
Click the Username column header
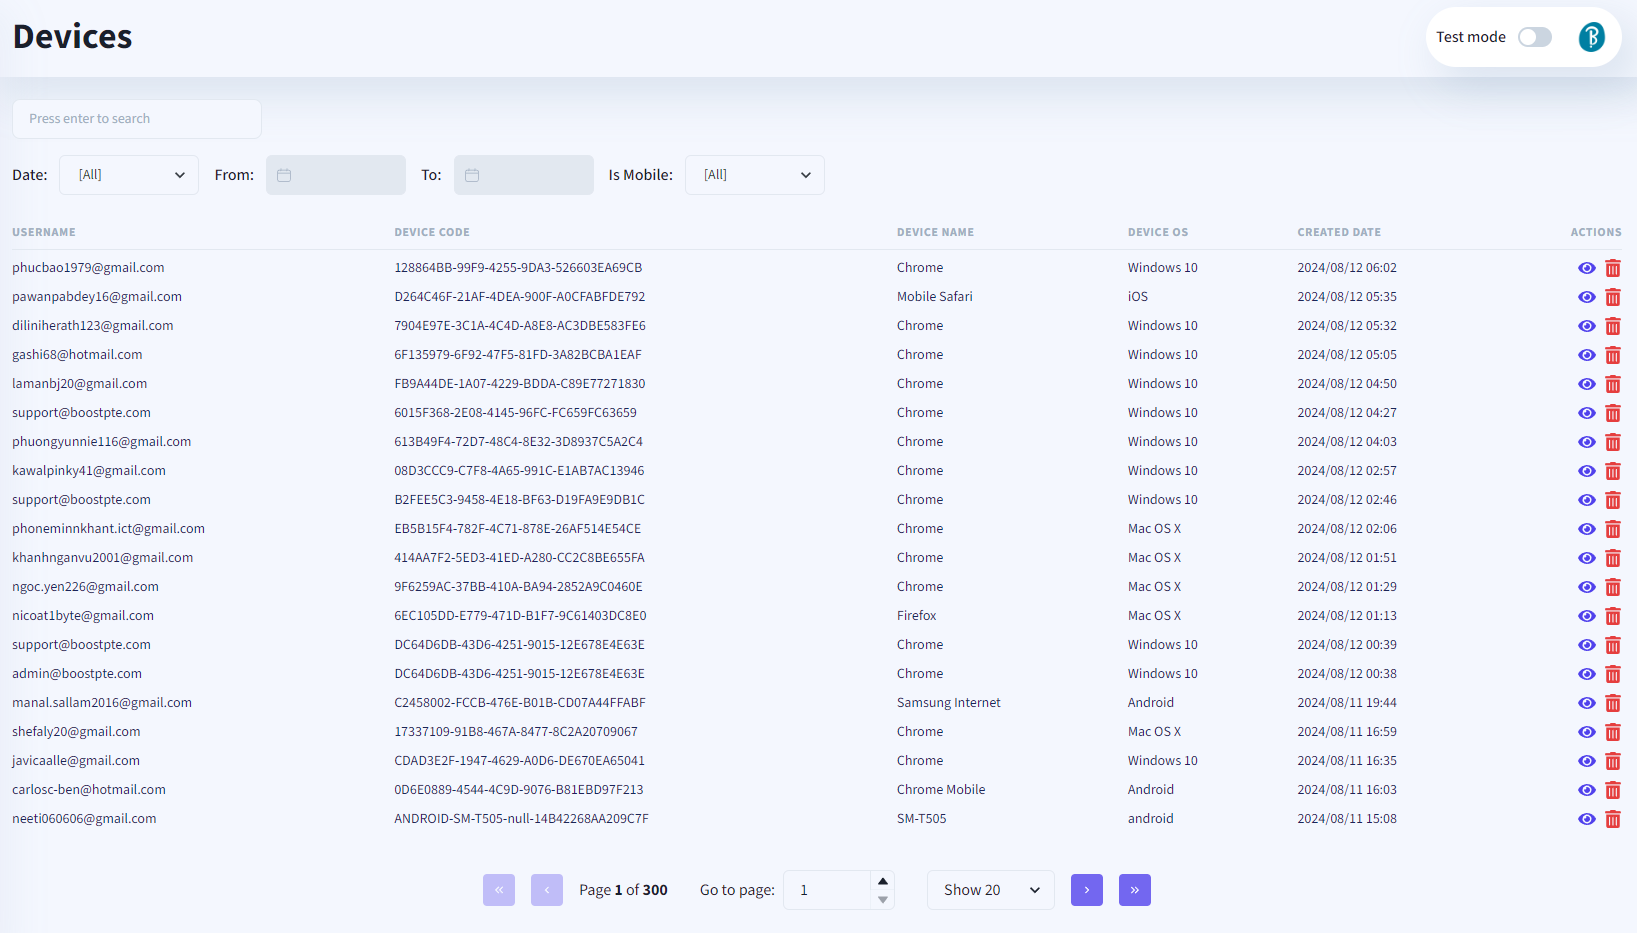pyautogui.click(x=44, y=232)
